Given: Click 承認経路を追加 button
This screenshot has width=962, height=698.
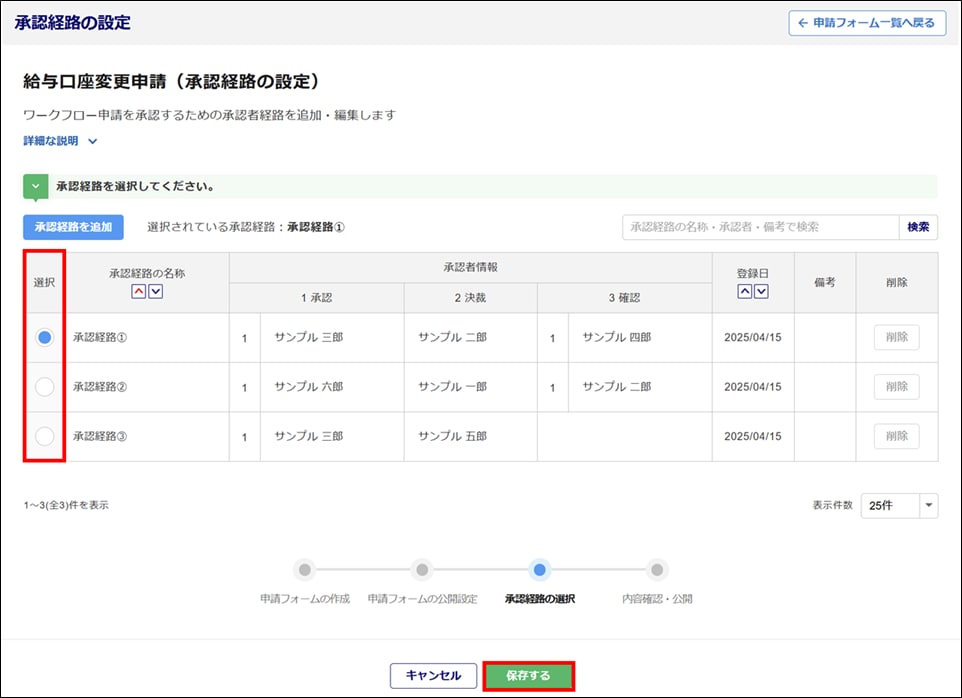Looking at the screenshot, I should (73, 227).
